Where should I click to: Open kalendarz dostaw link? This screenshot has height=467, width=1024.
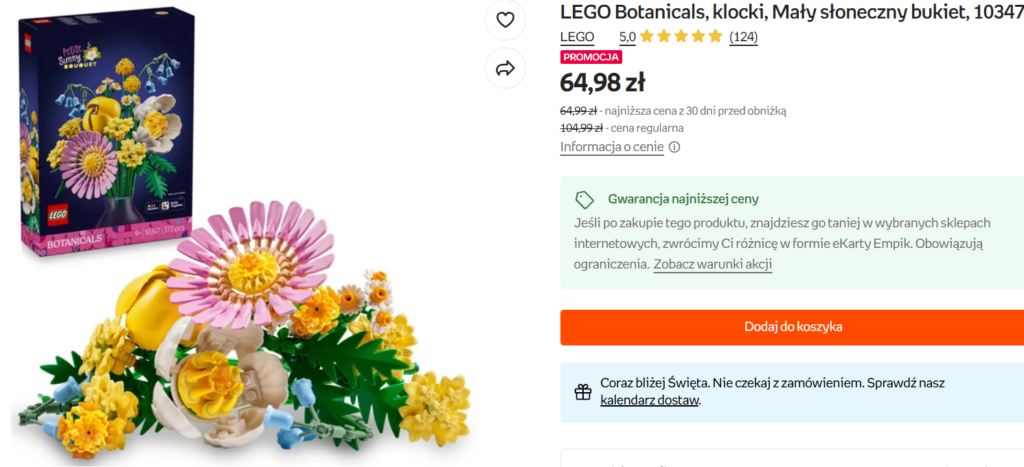pyautogui.click(x=650, y=400)
